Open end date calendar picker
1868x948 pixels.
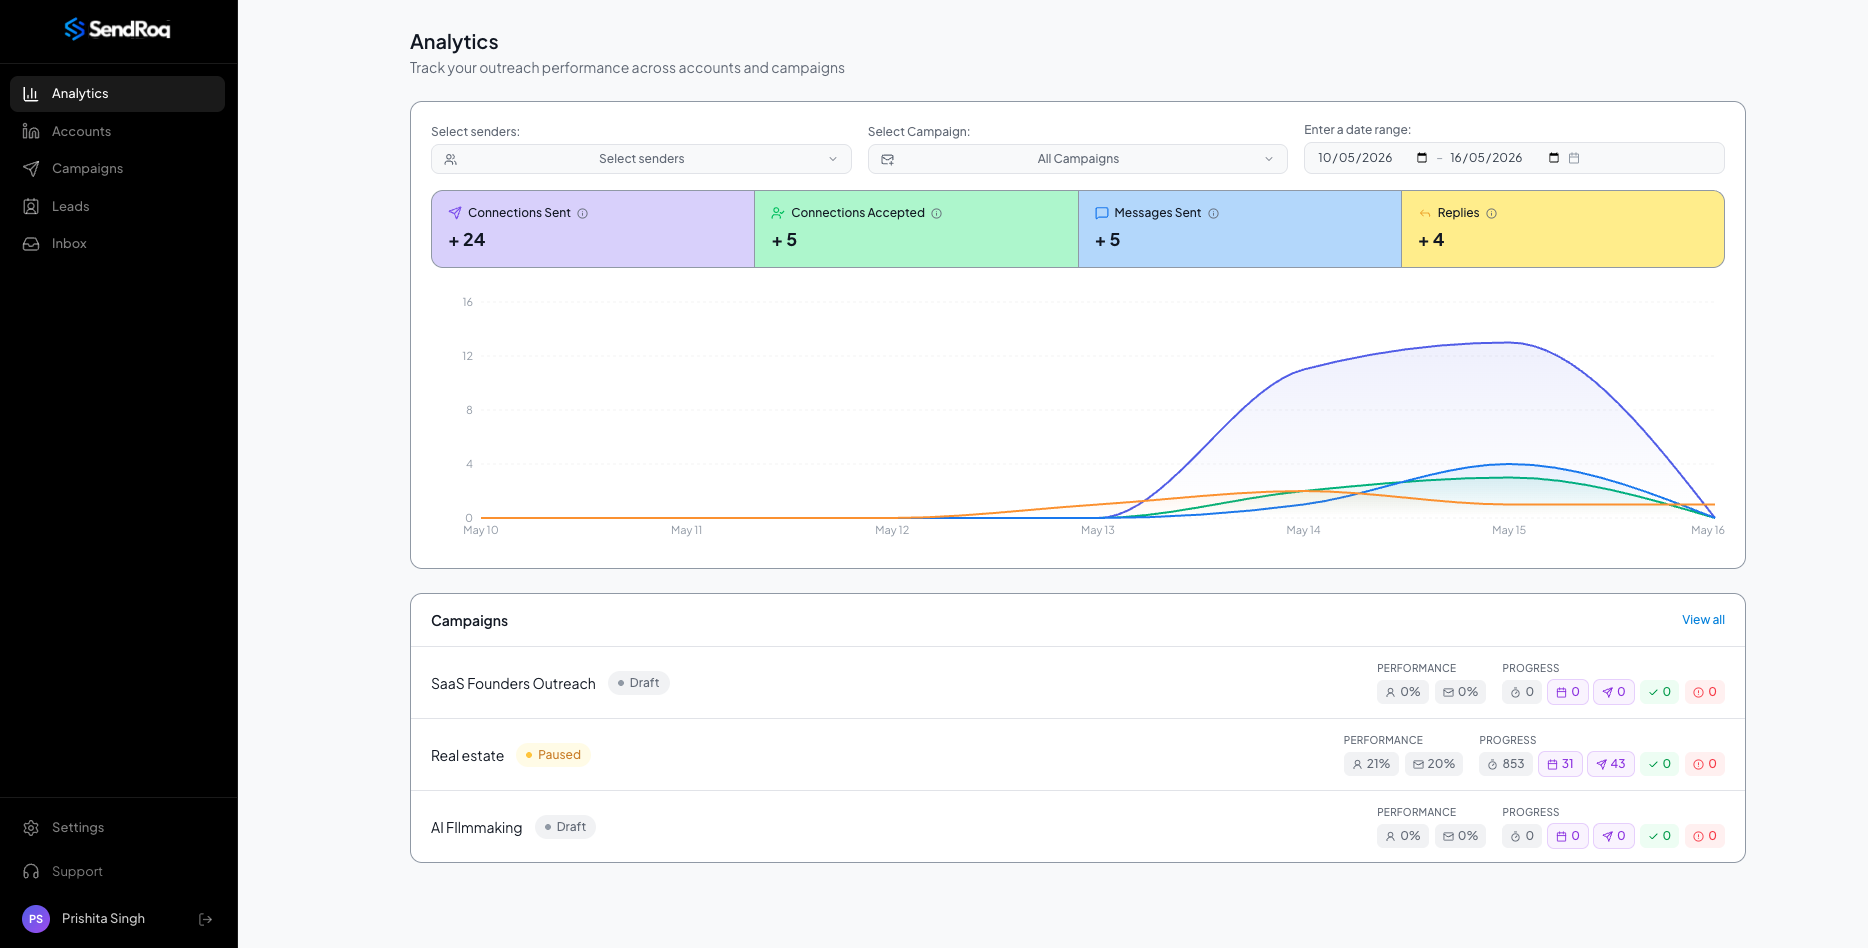click(x=1554, y=158)
